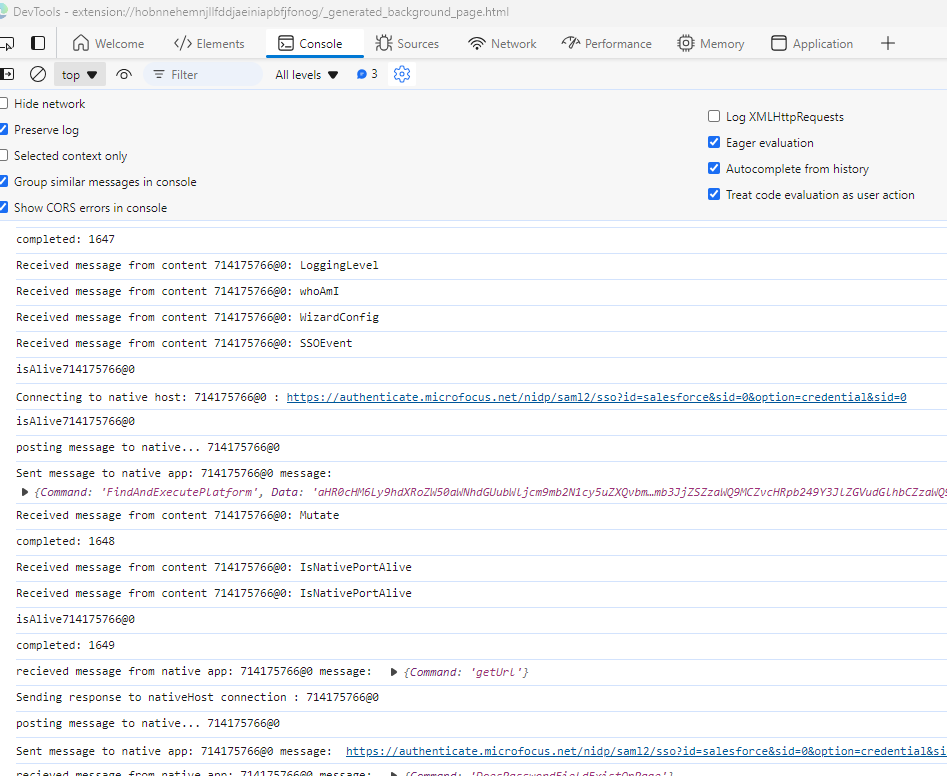
Task: Select the Console tab
Action: coord(315,43)
